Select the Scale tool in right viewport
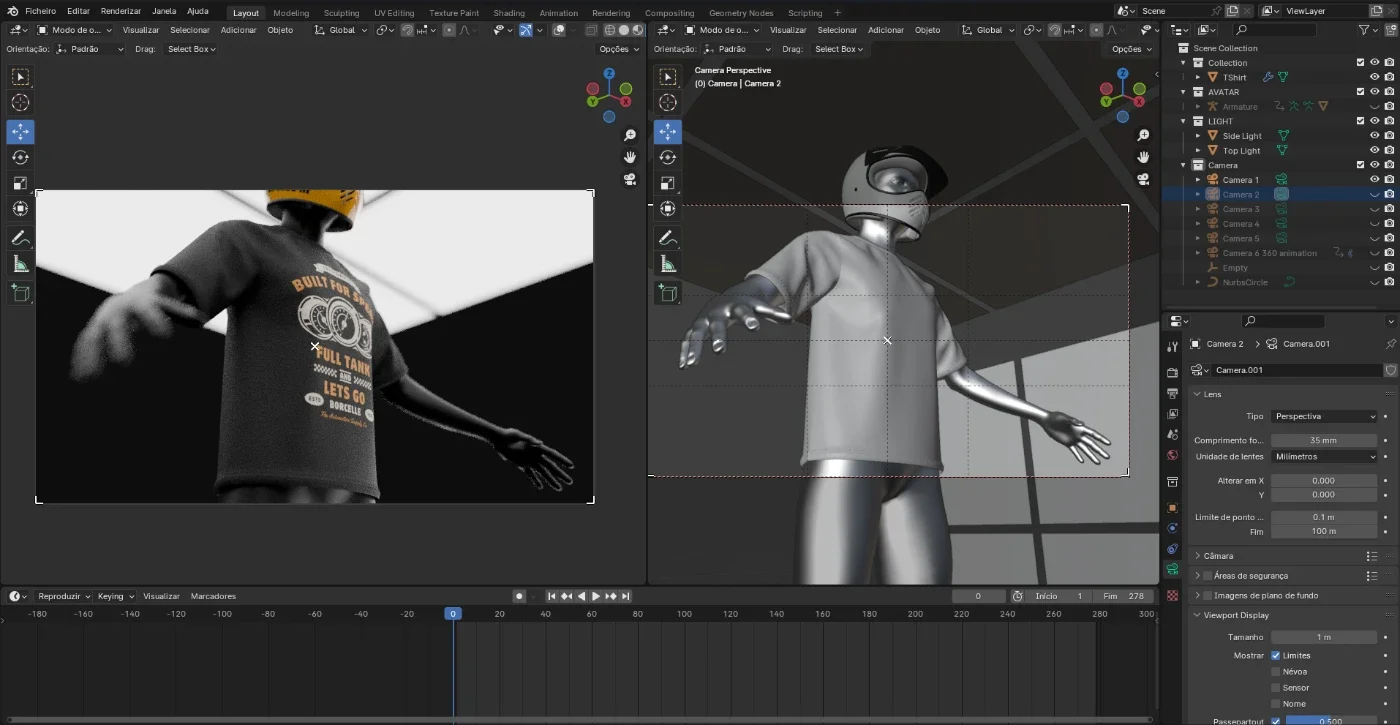The width and height of the screenshot is (1400, 725). tap(667, 183)
